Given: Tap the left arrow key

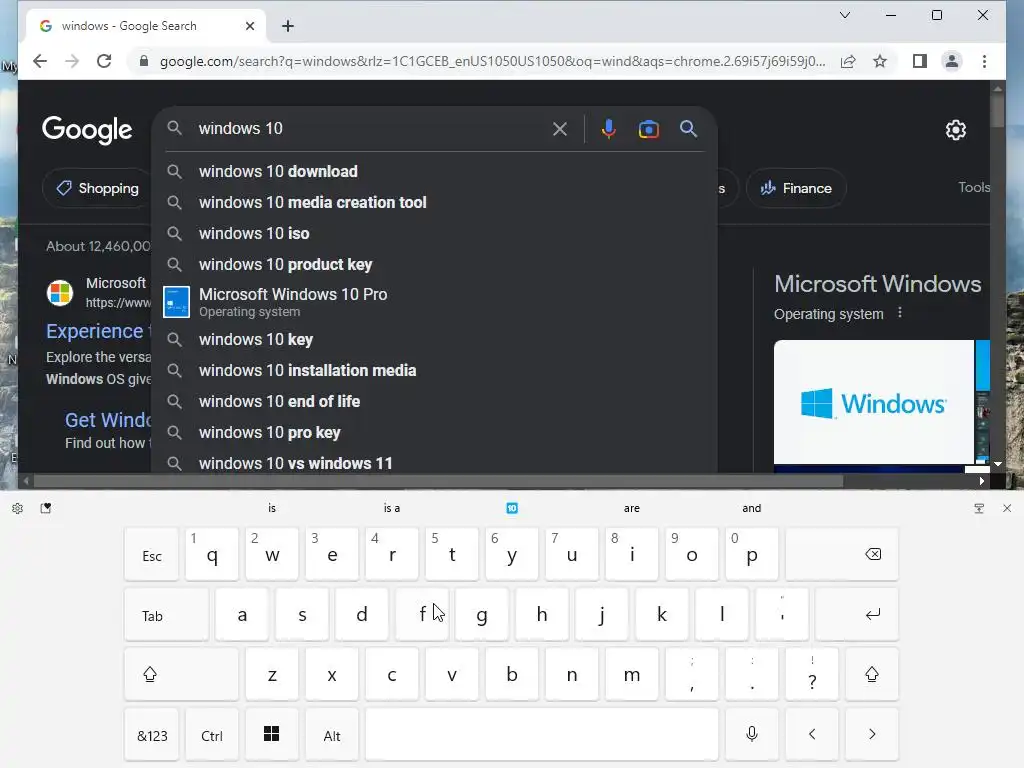Looking at the screenshot, I should point(812,735).
